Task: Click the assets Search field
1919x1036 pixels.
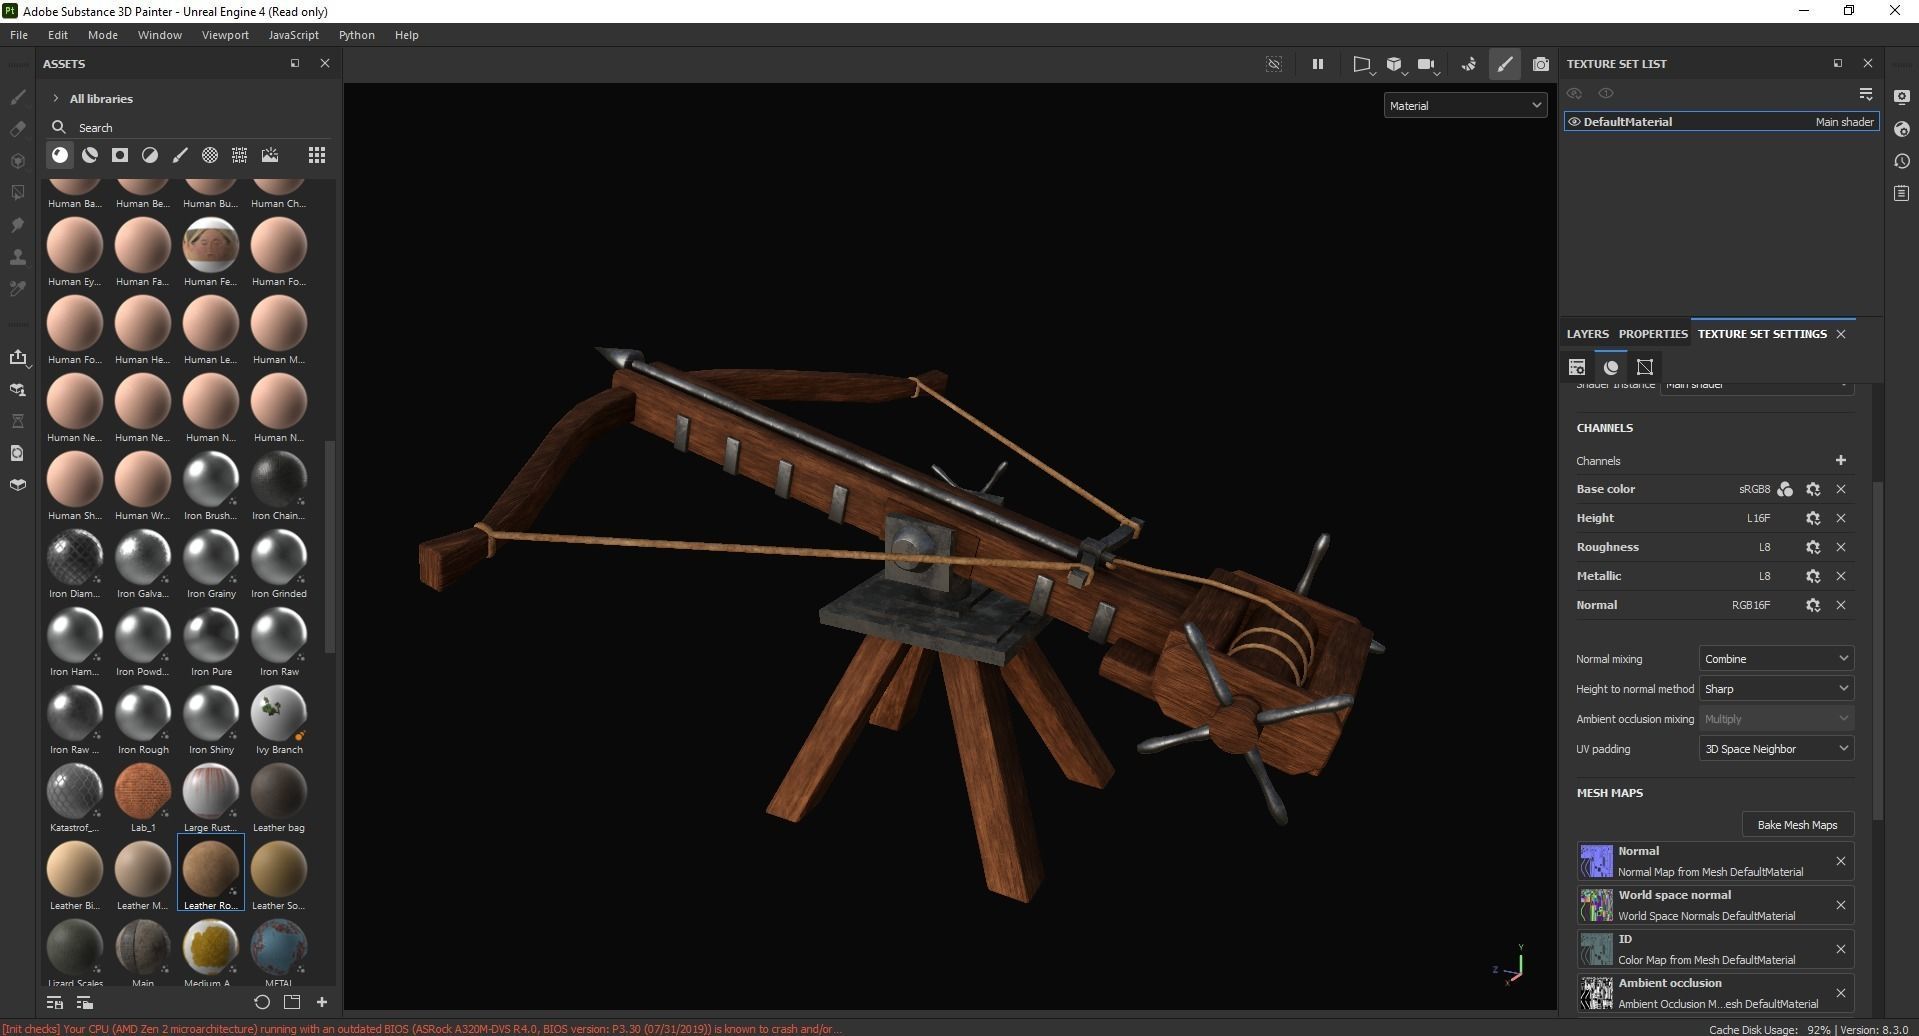Action: pos(190,127)
